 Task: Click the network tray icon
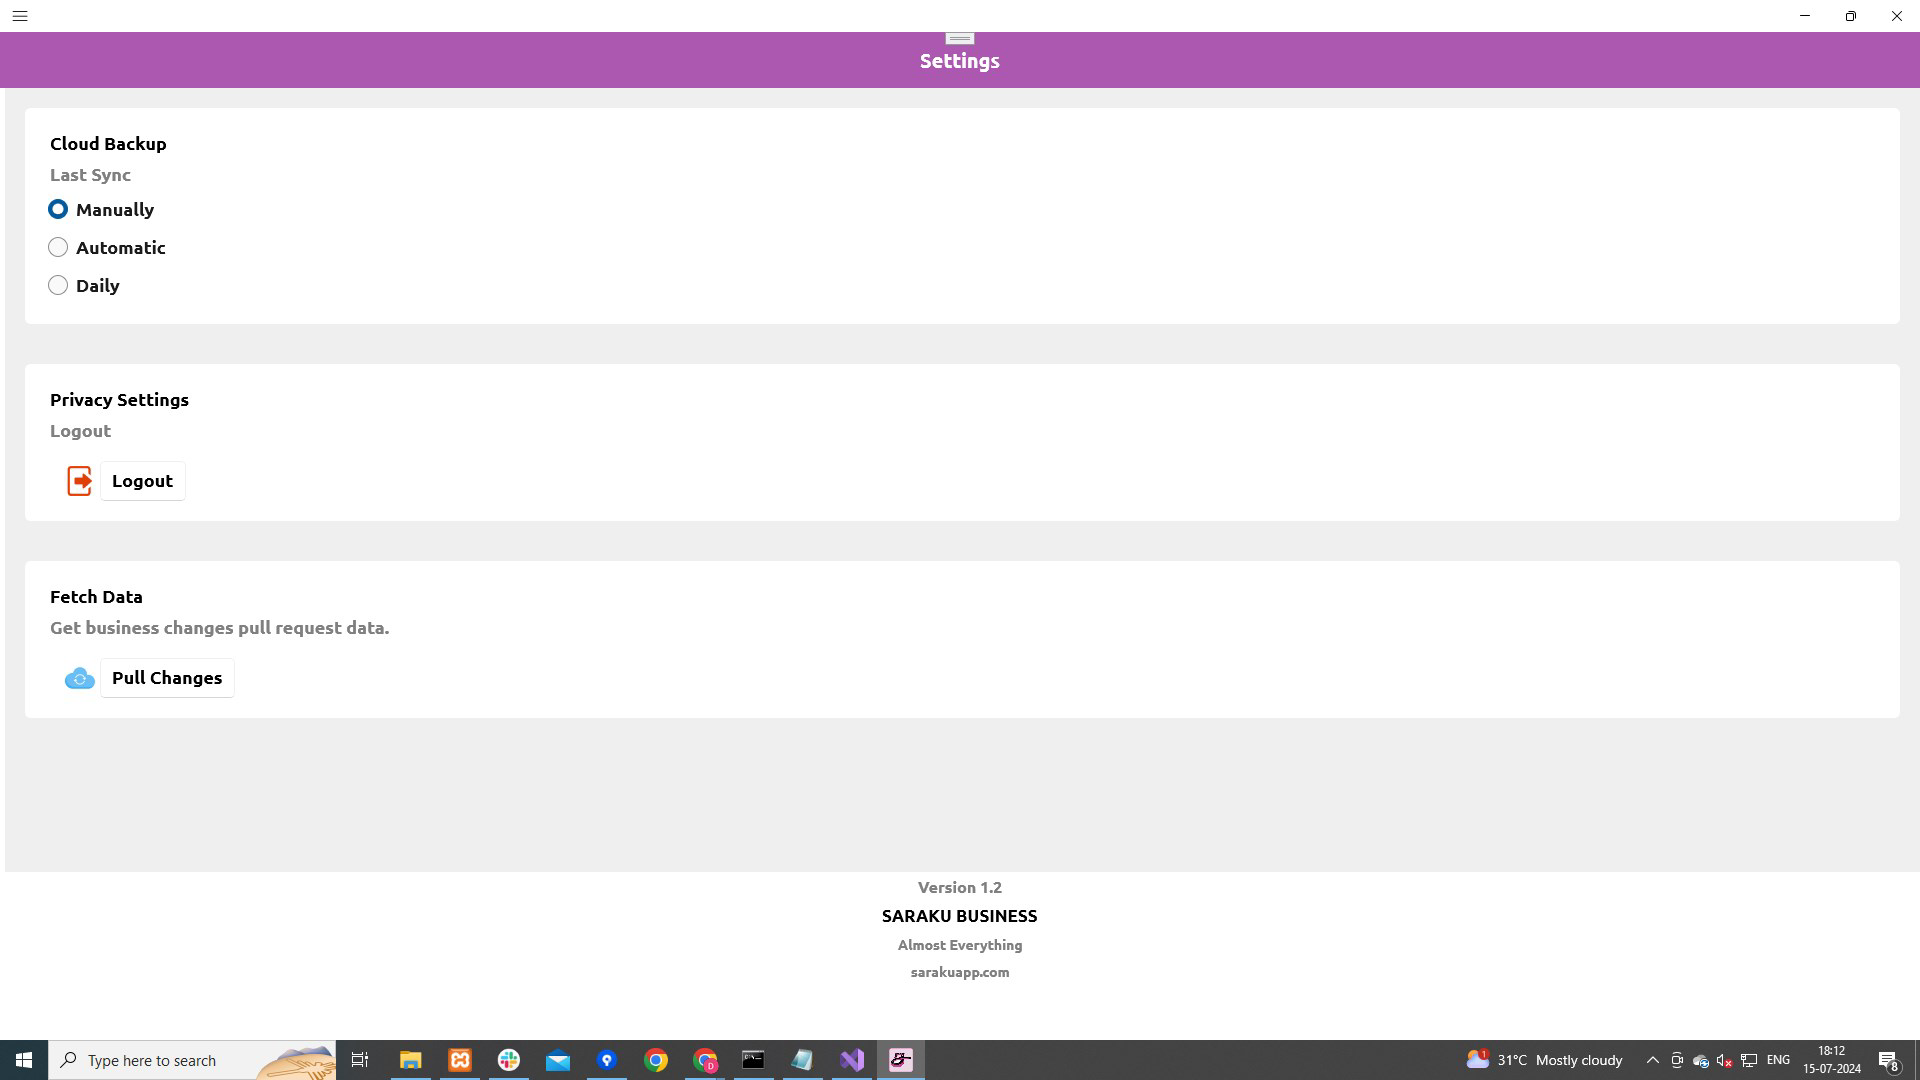click(1749, 1060)
